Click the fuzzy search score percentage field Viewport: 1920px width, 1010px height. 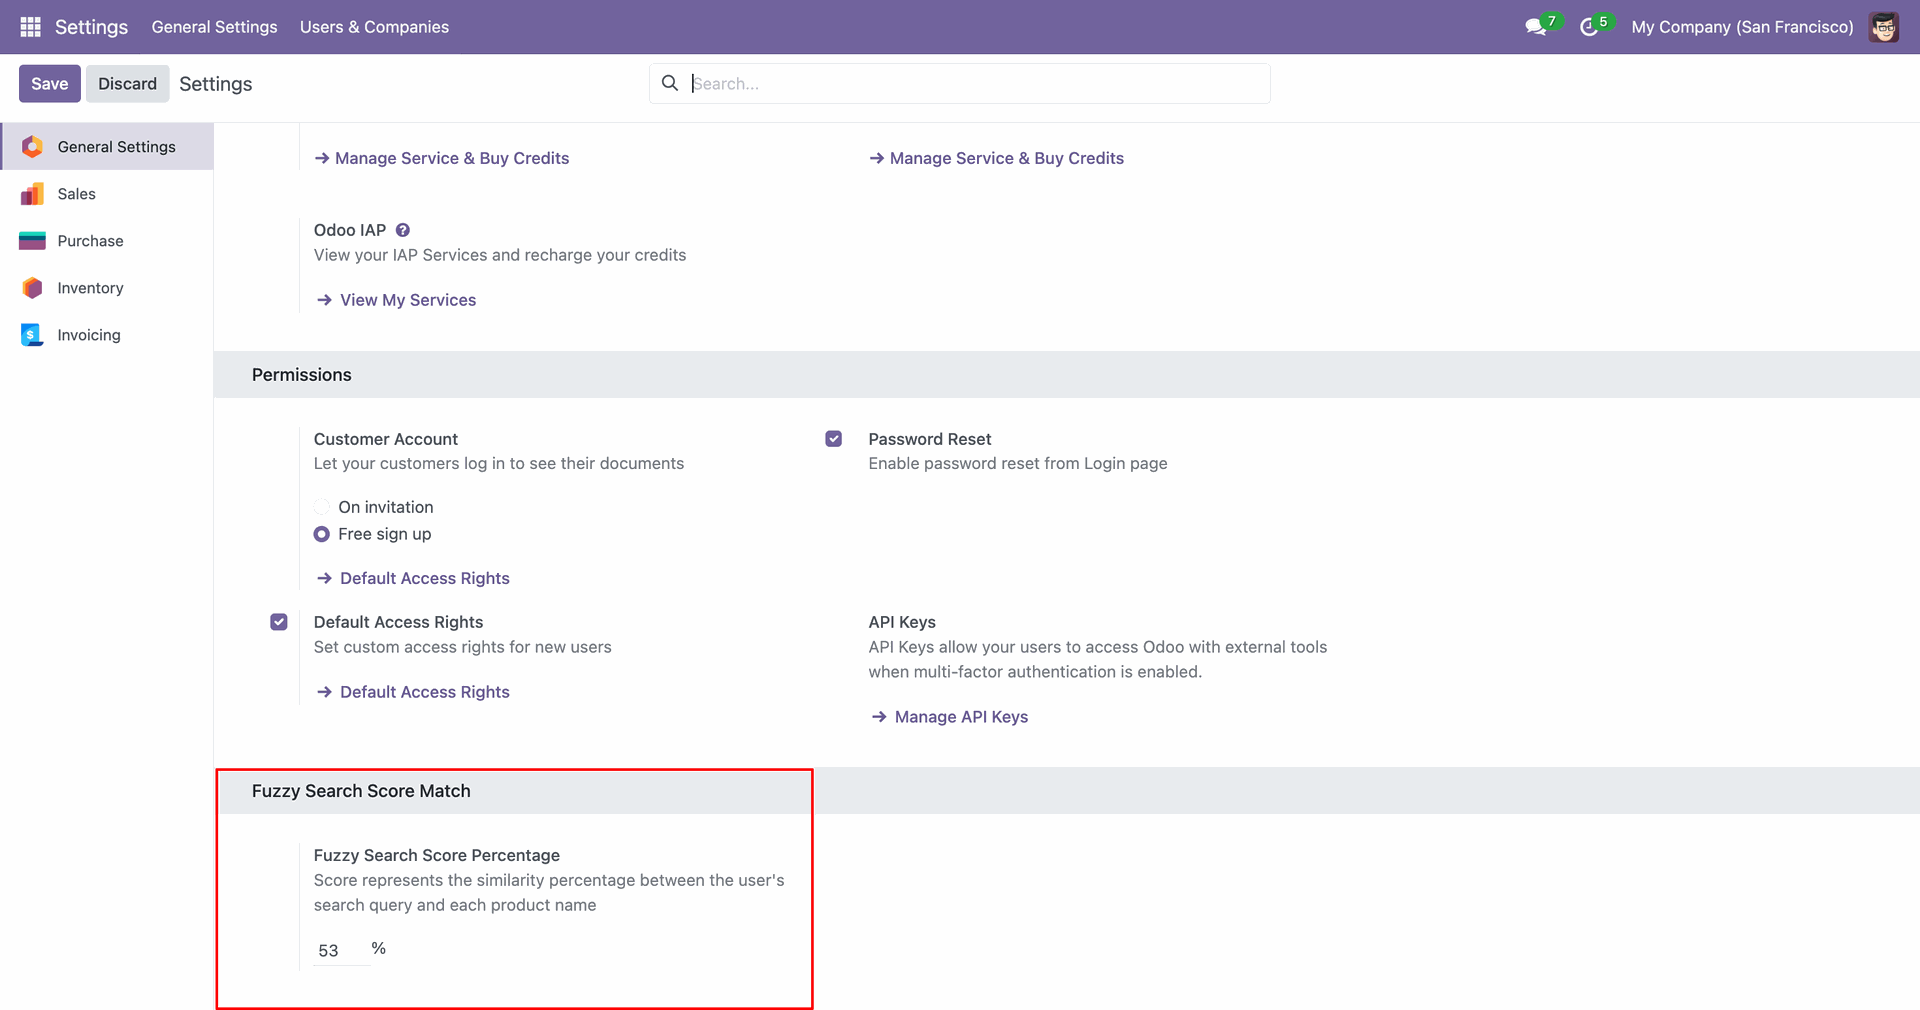tap(339, 950)
